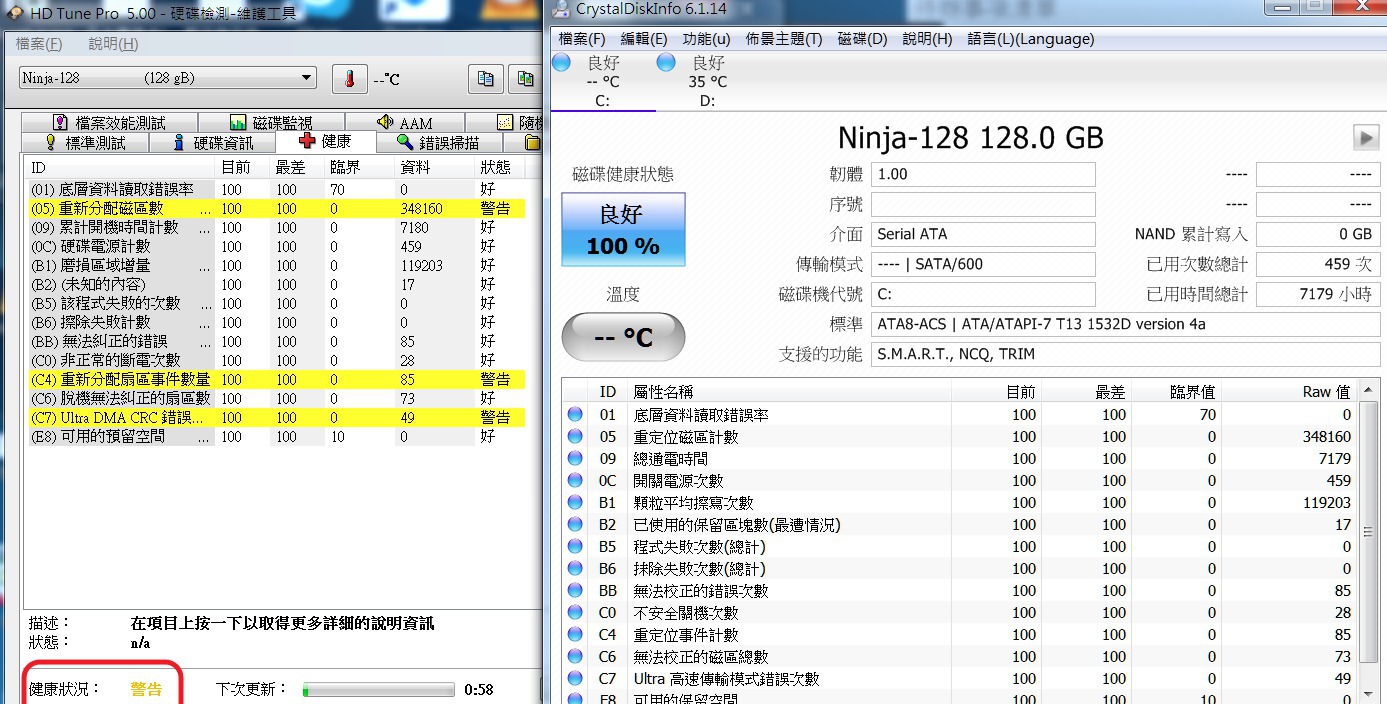Viewport: 1387px width, 704px height.
Task: Click the 支援的功能 field showing S.M.A.R.T., NCQ, TRIM
Action: coord(1125,354)
